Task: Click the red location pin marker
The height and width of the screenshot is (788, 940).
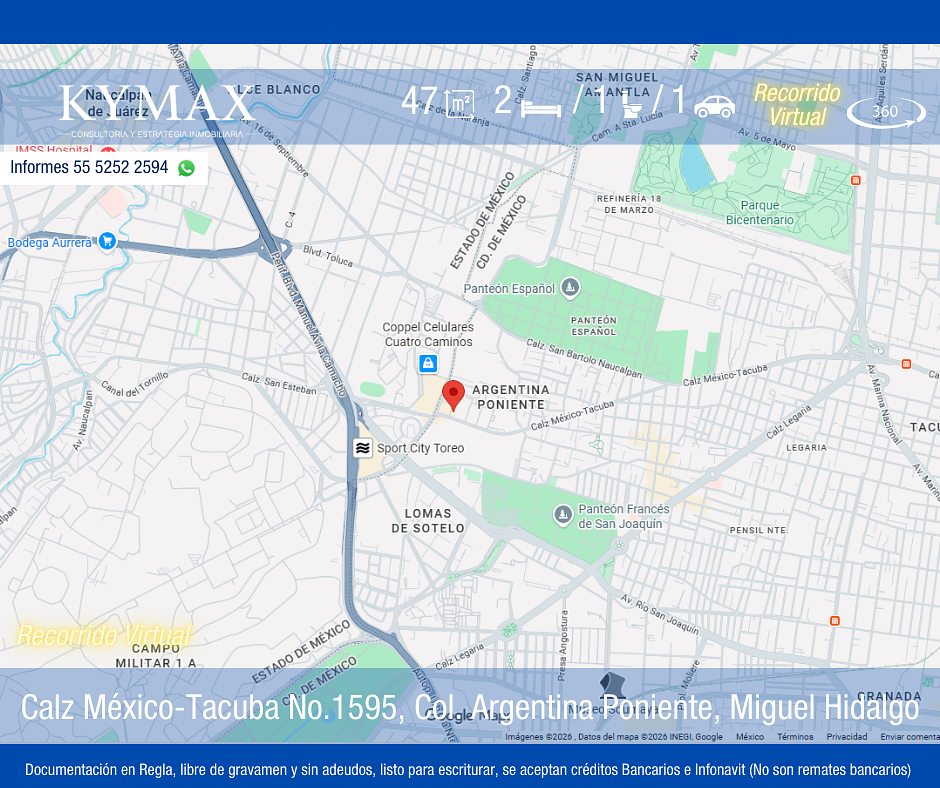Action: point(453,395)
